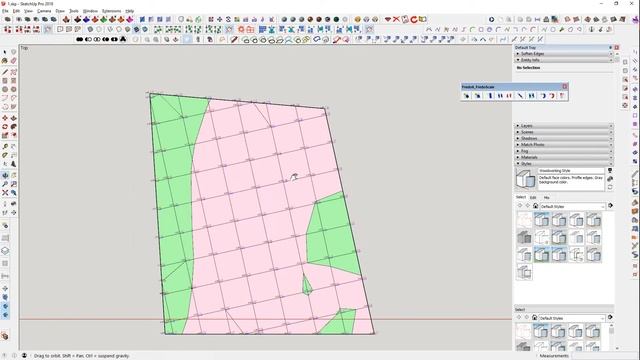Image resolution: width=640 pixels, height=360 pixels.
Task: Open the upper Default Styles dropdown
Action: [x=572, y=206]
